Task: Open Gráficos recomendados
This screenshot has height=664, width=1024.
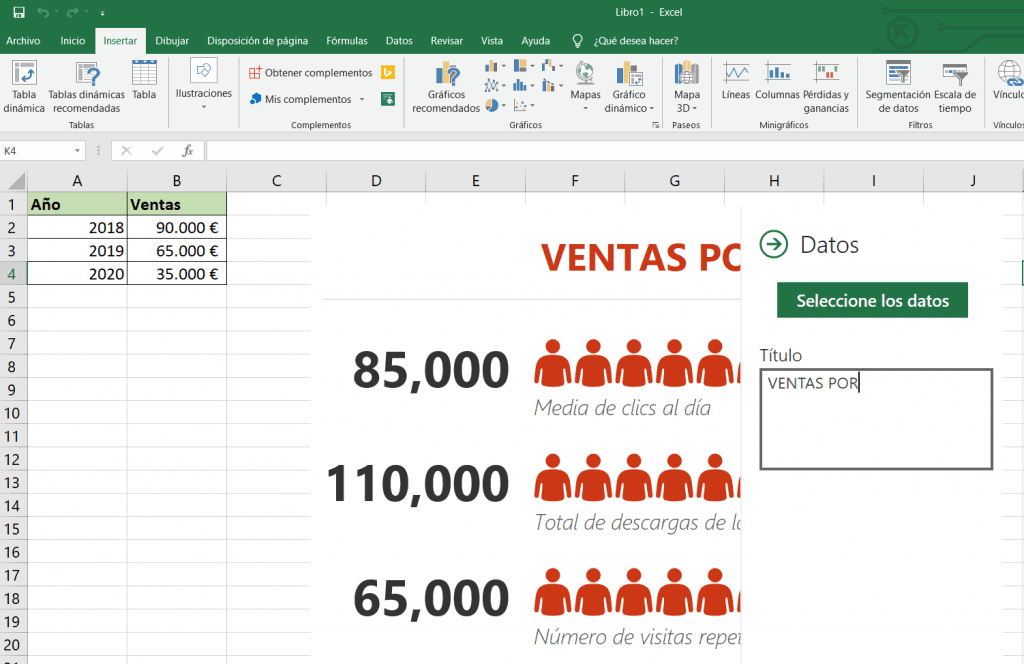Action: [x=446, y=87]
